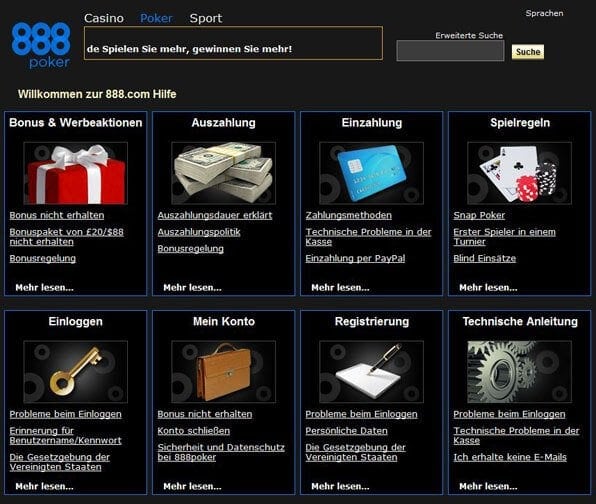Switch to the Poker tab
The height and width of the screenshot is (504, 596).
156,18
